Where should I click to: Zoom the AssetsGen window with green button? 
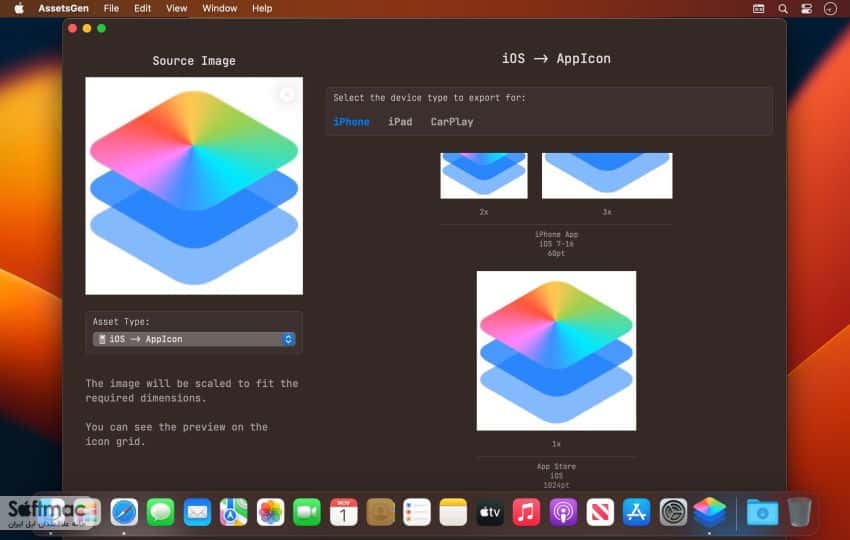(101, 28)
